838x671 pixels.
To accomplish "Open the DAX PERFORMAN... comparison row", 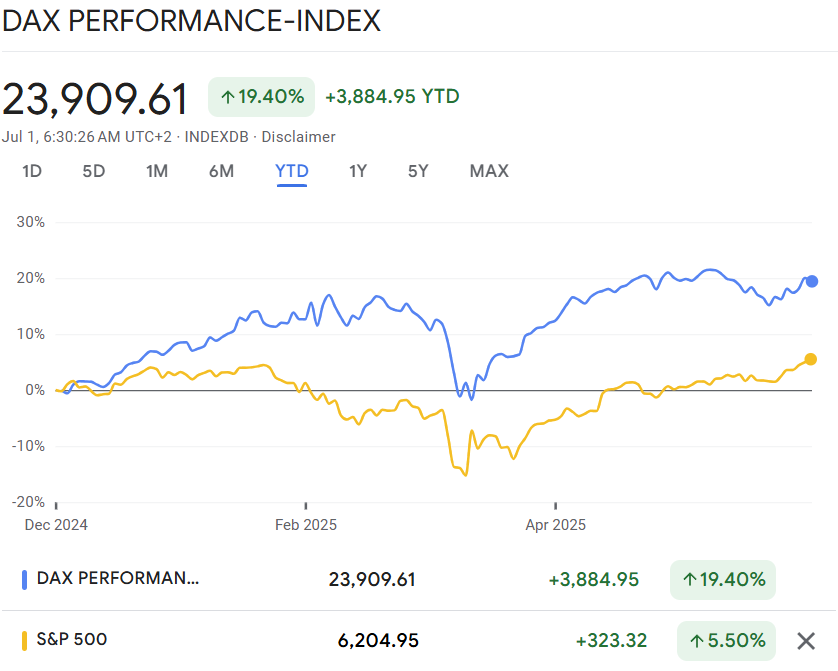I will [x=419, y=580].
